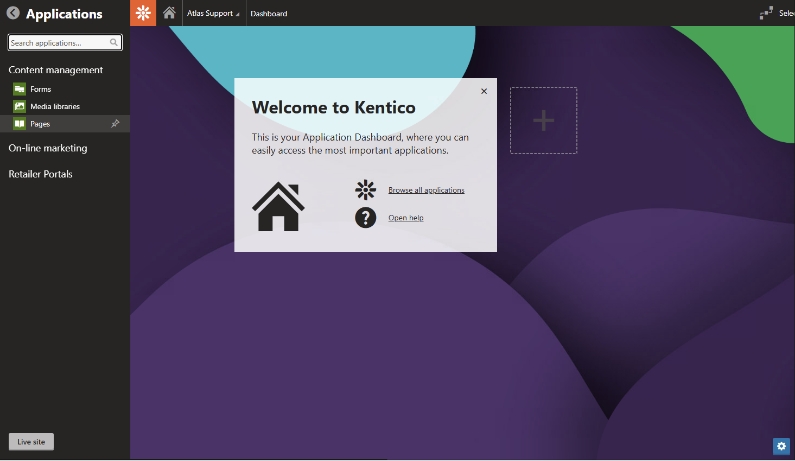The image size is (795, 461).
Task: Open the Forms application
Action: (40, 89)
